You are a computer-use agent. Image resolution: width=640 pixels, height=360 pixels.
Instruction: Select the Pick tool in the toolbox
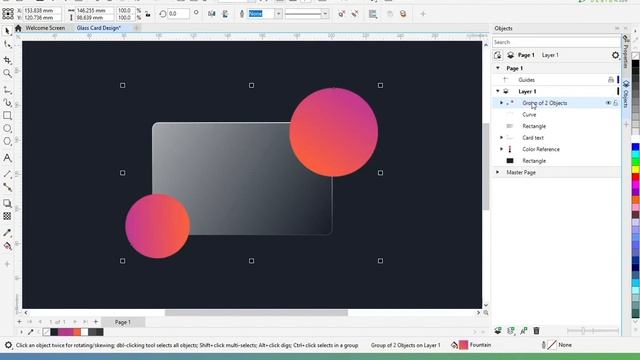point(7,31)
